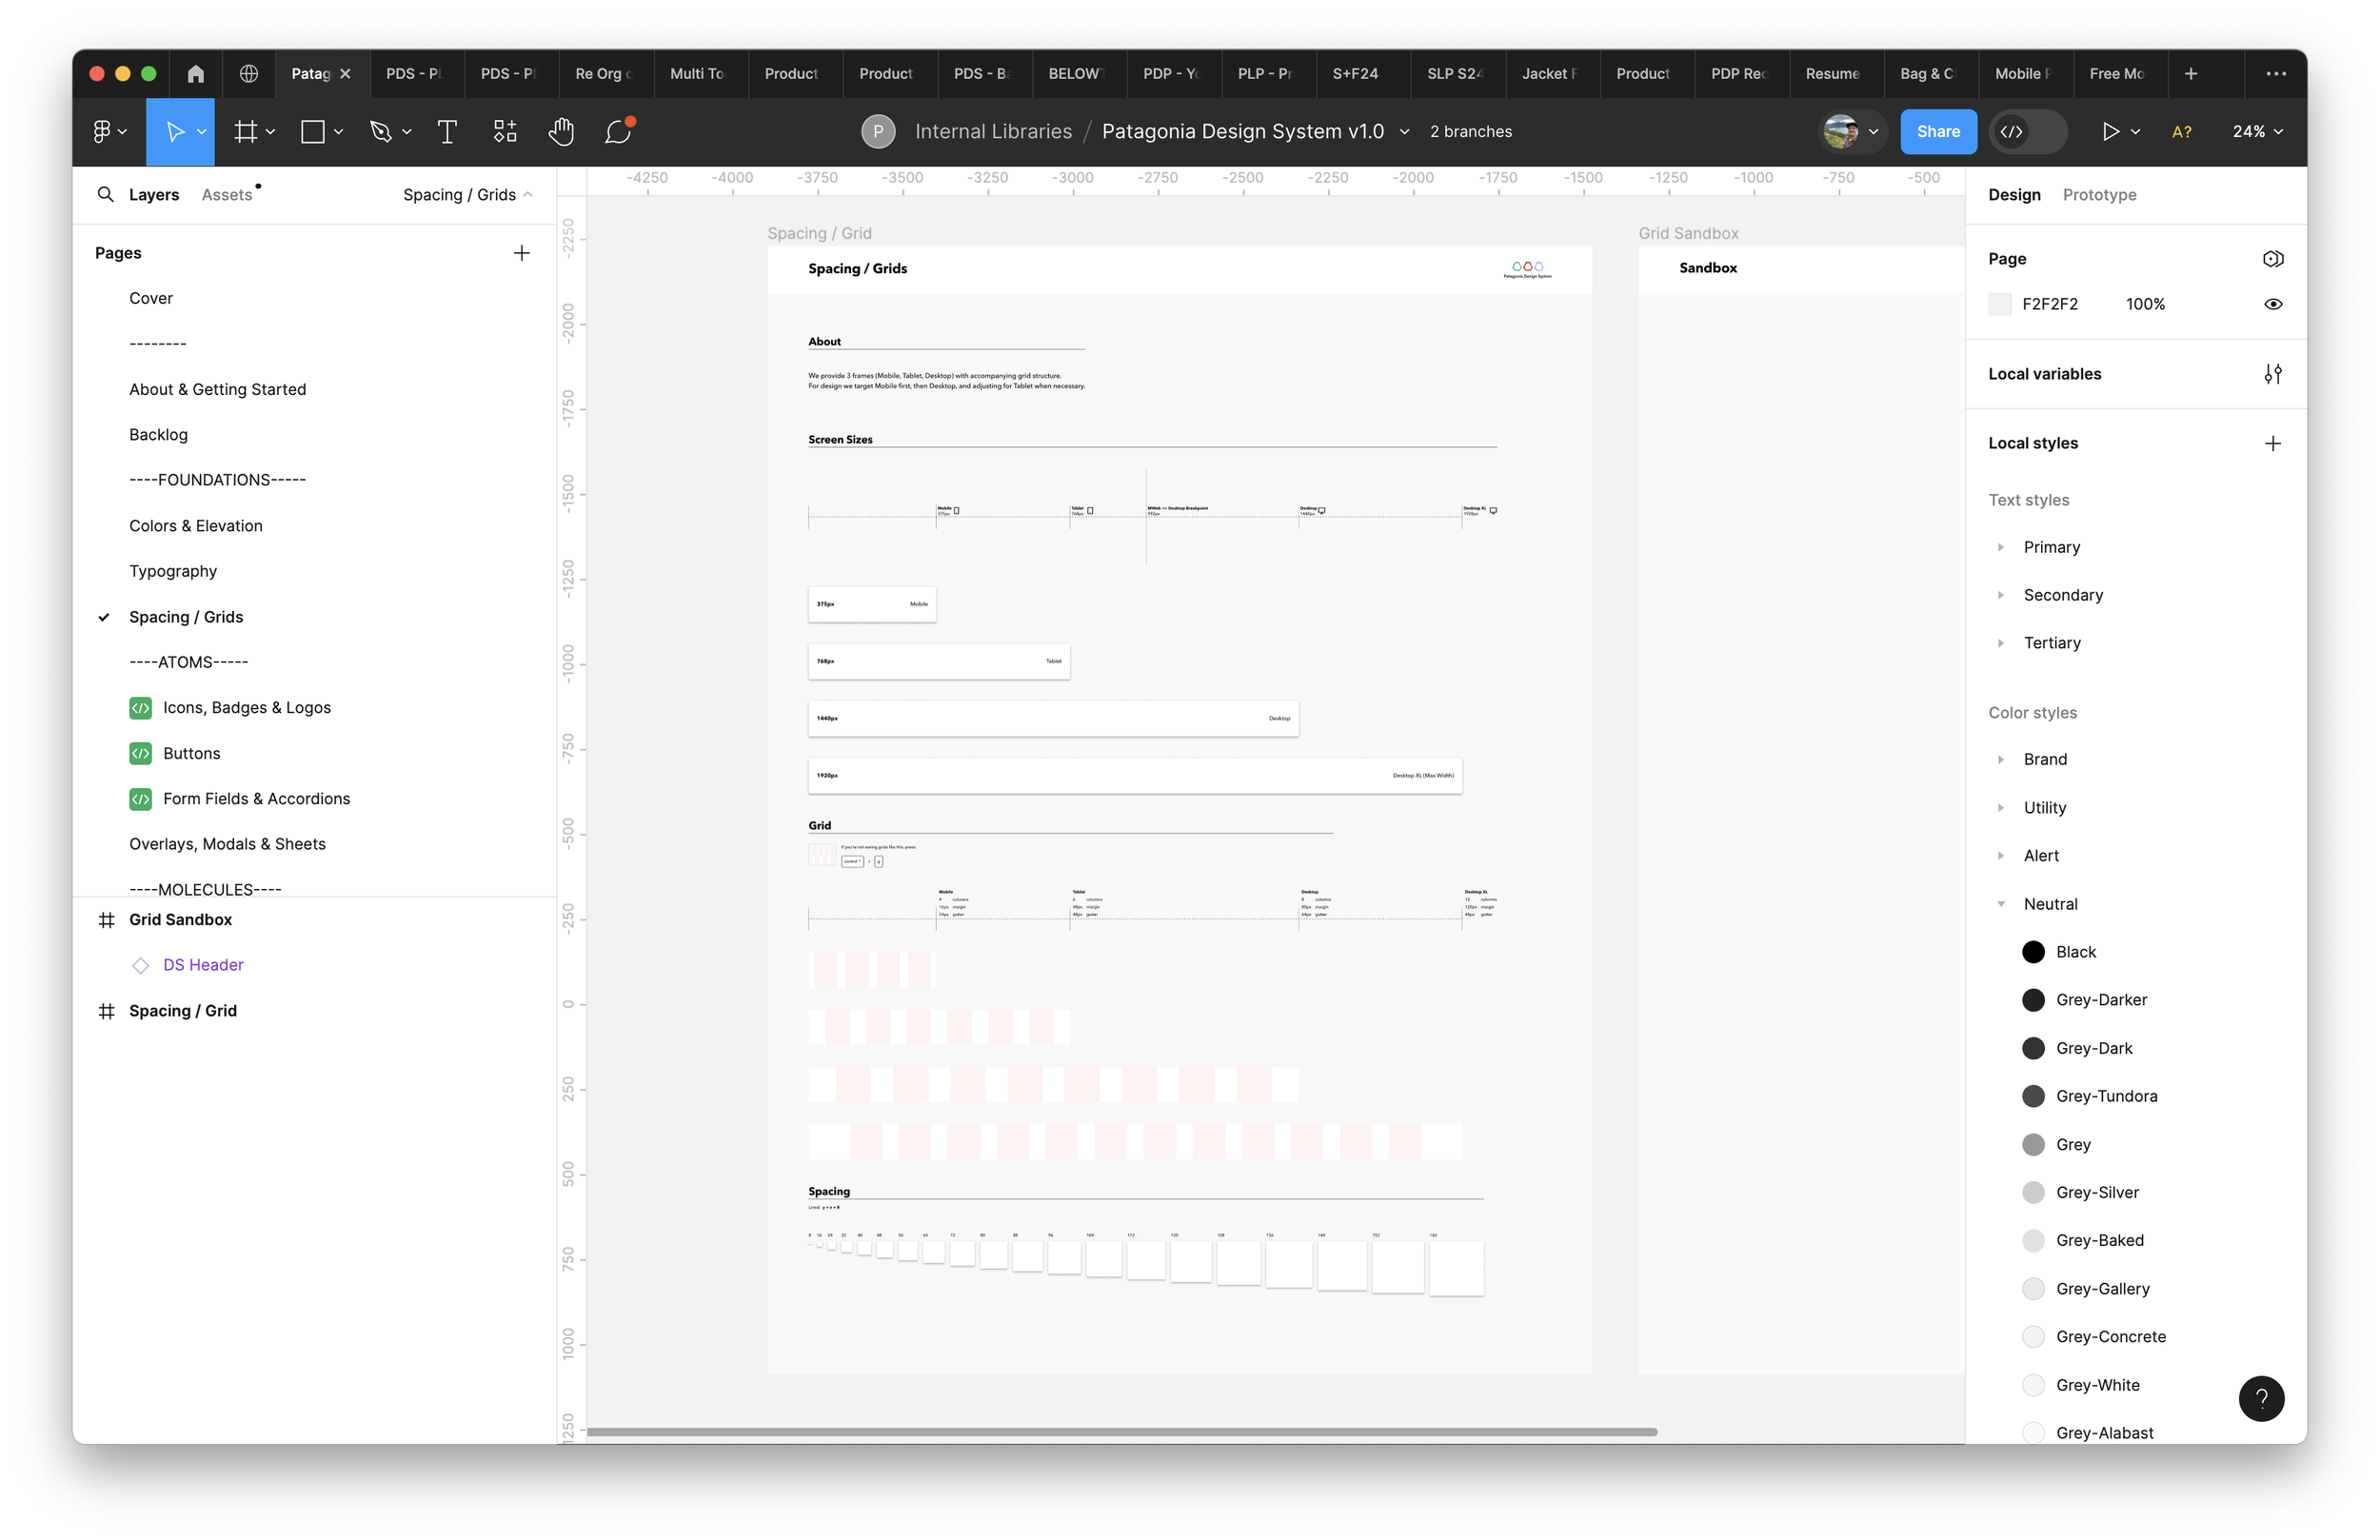Screen dimensions: 2380x1540
Task: Click the Grey-Tundora color swatch
Action: [2033, 1096]
